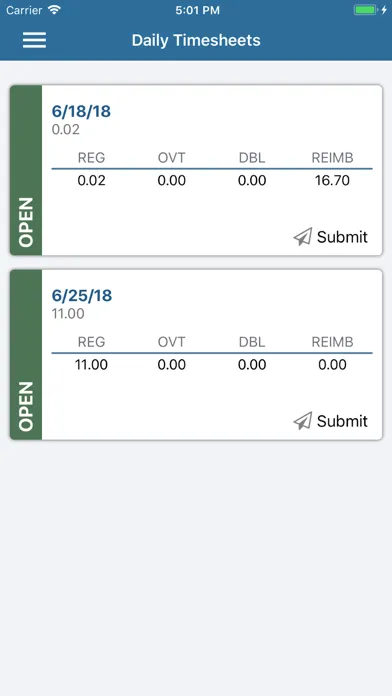Select the OPEN status bar of the 6/25/18 card

pyautogui.click(x=26, y=355)
